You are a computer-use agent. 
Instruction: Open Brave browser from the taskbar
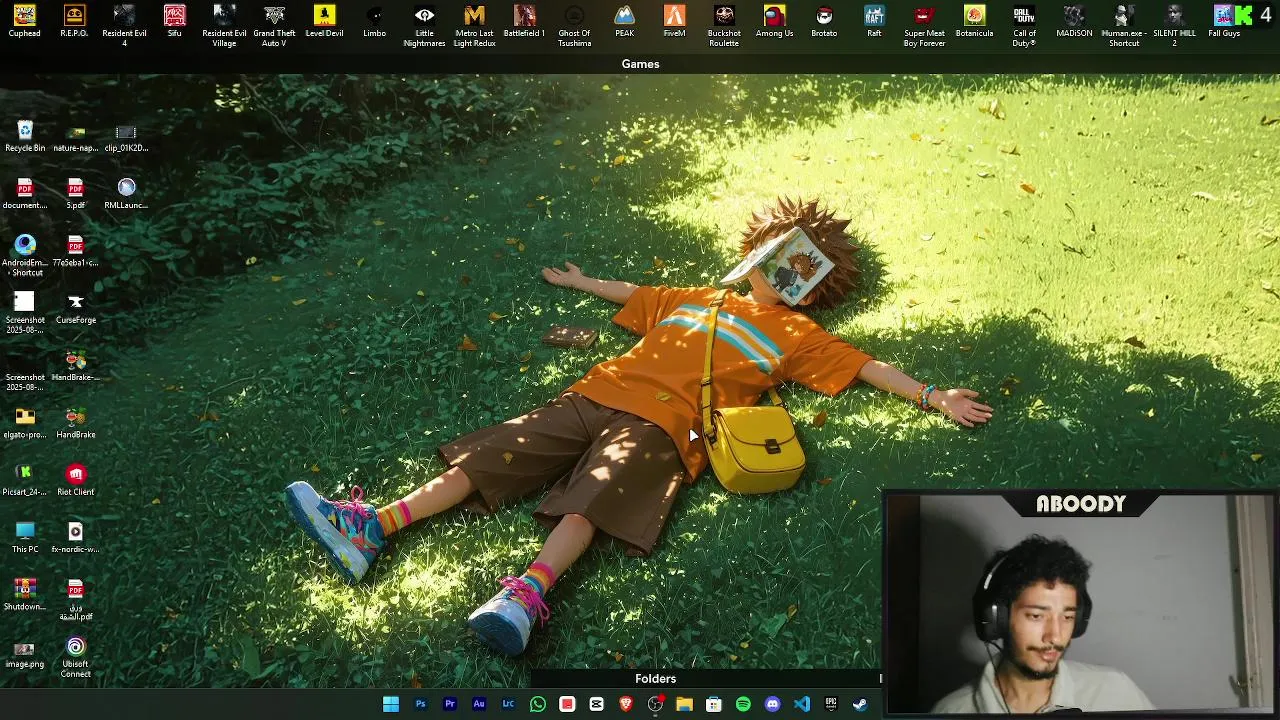point(626,704)
